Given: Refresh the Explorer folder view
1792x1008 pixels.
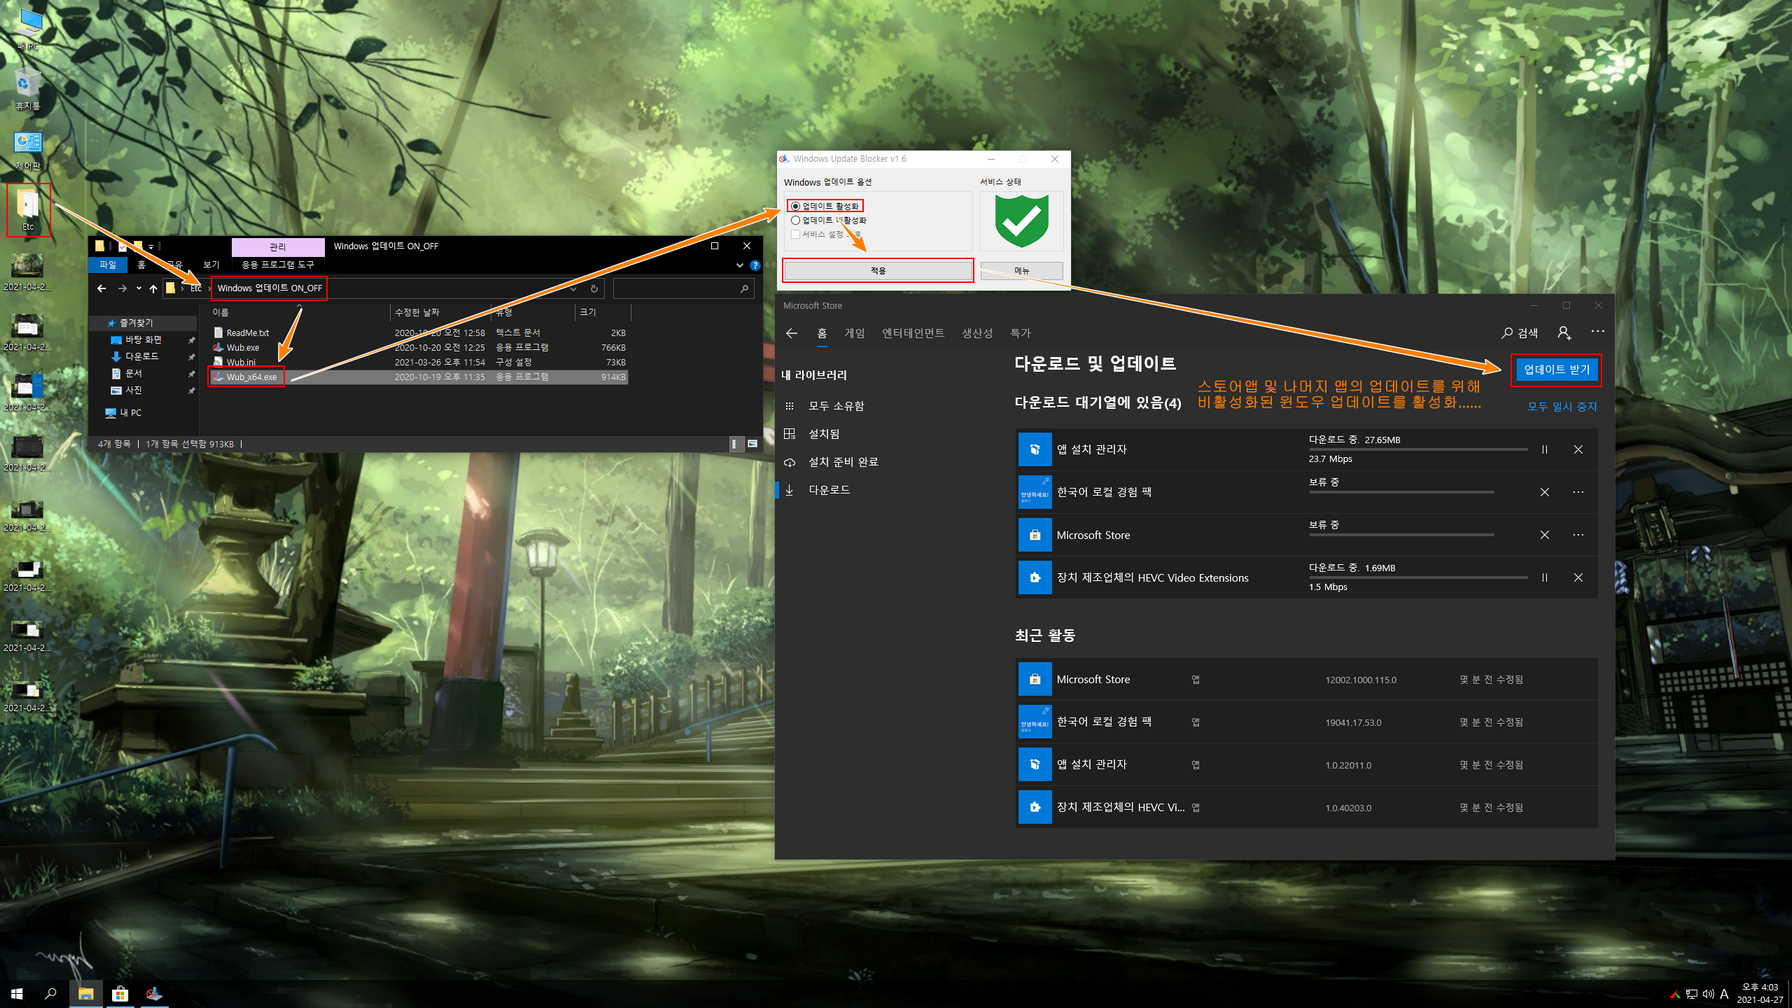Looking at the screenshot, I should pyautogui.click(x=594, y=288).
